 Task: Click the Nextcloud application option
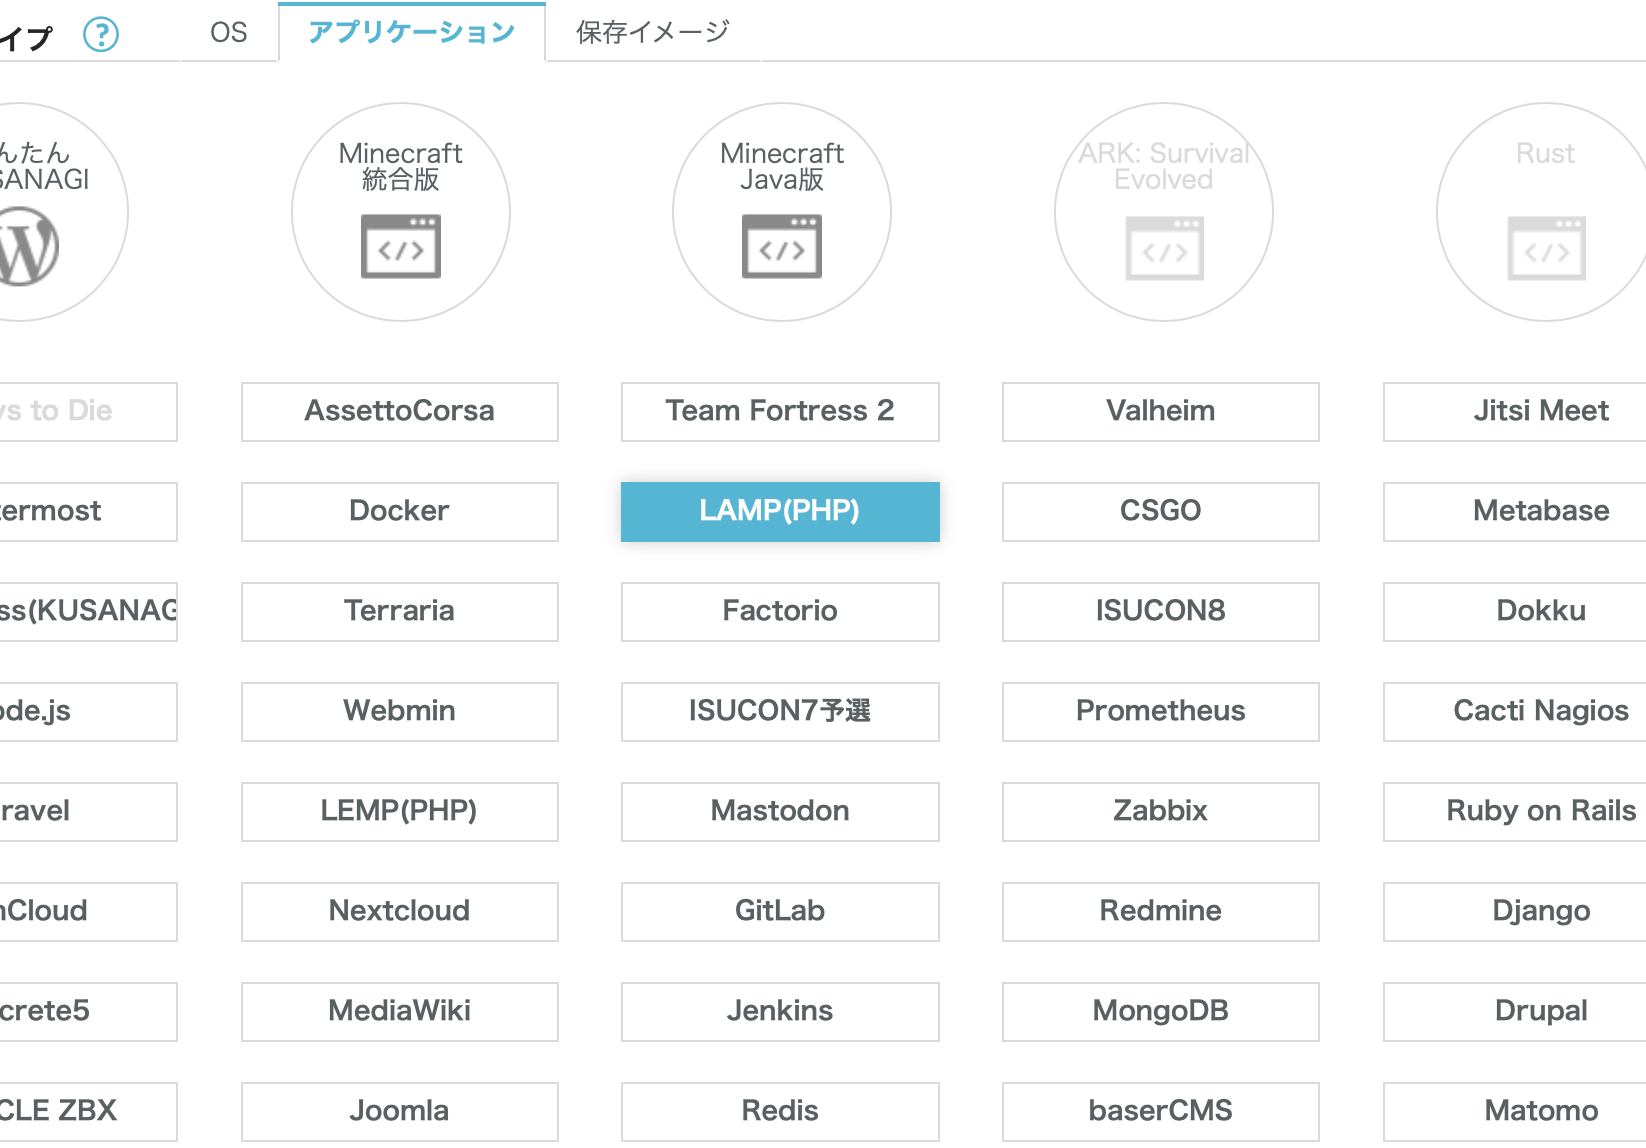click(399, 911)
